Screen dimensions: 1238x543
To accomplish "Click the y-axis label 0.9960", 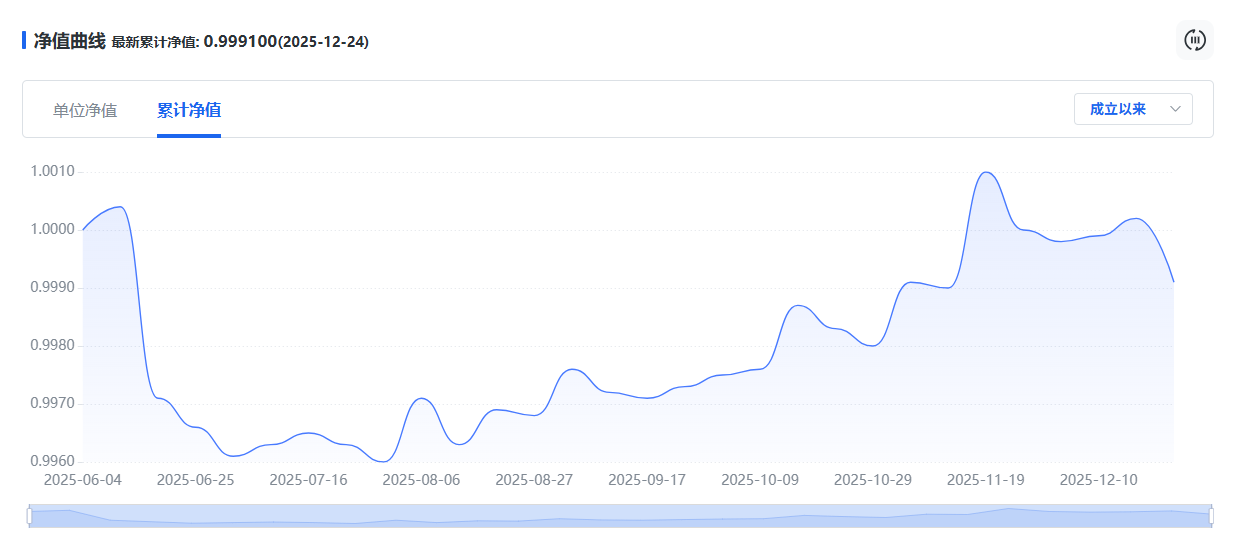I will (x=52, y=462).
